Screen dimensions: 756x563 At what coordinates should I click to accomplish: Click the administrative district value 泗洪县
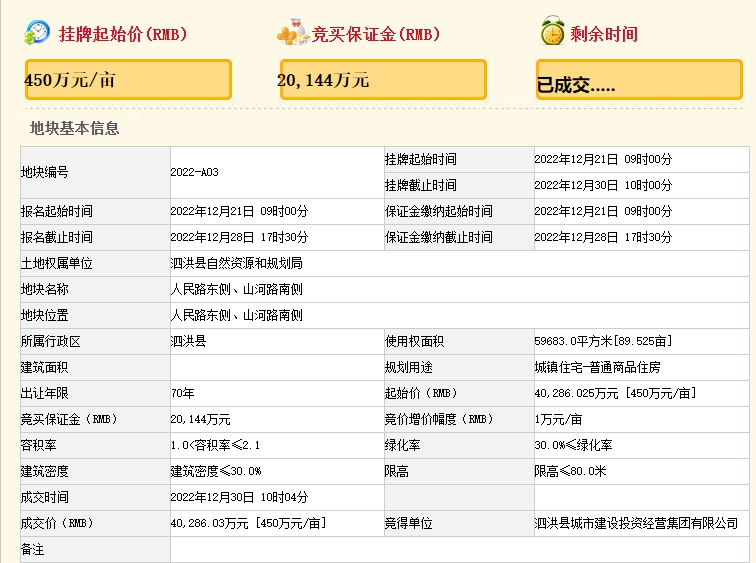click(x=189, y=341)
